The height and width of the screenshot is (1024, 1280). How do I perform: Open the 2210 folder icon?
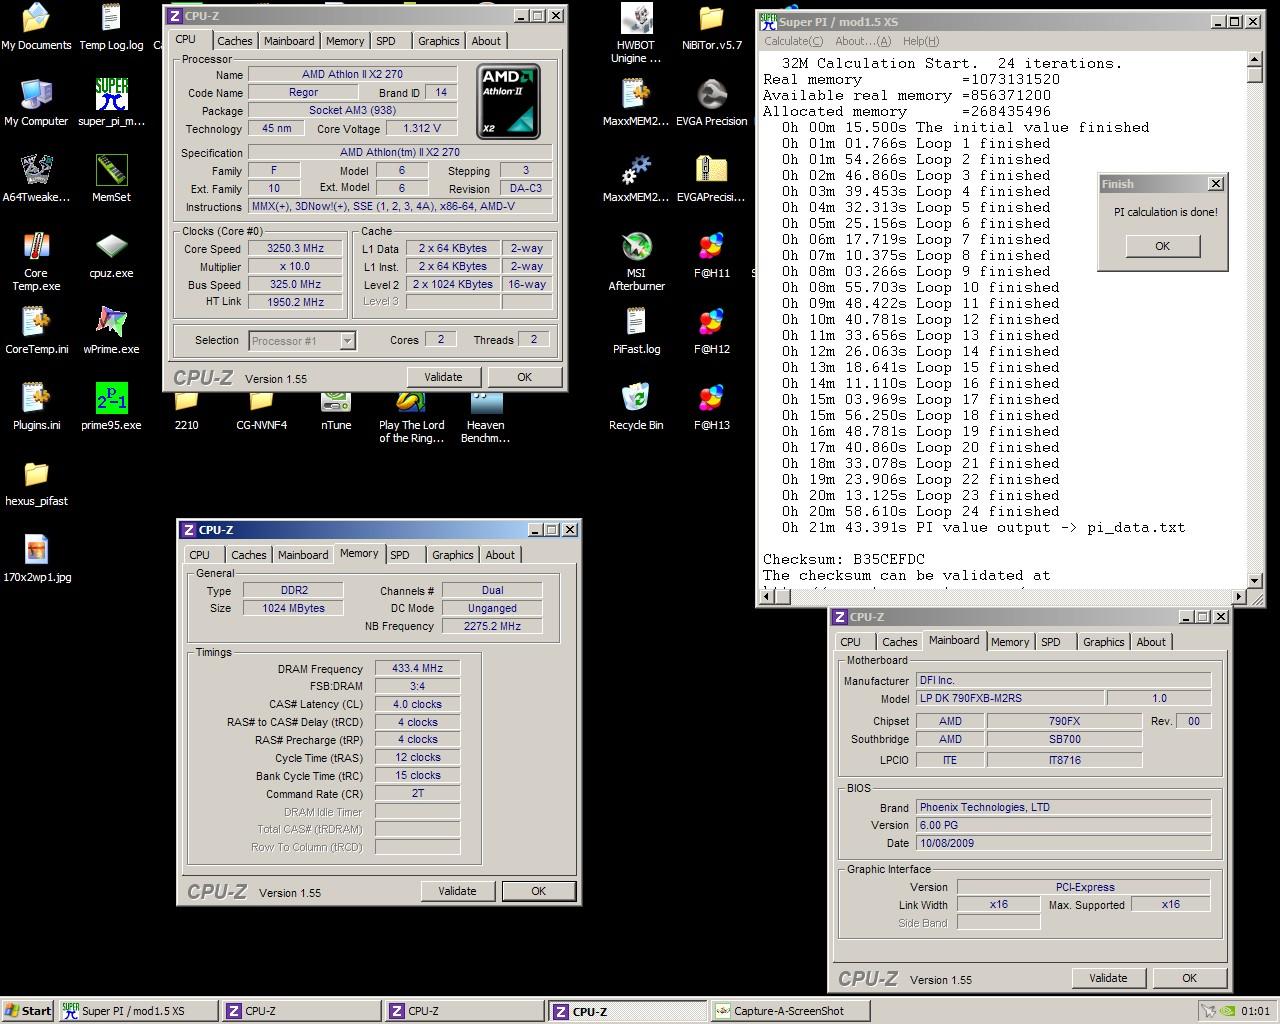pyautogui.click(x=186, y=412)
